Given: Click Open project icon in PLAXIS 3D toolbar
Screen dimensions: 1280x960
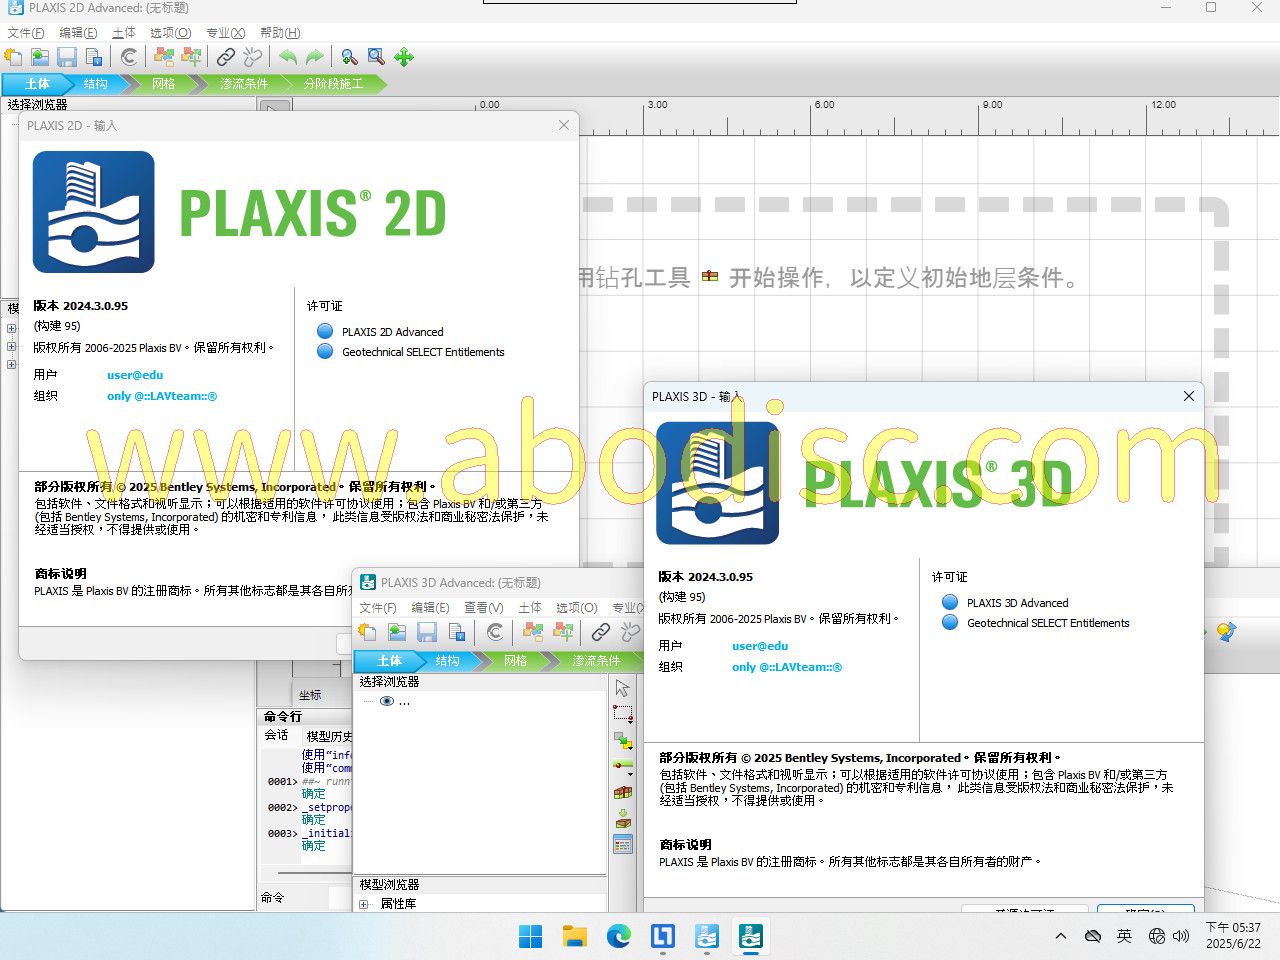Looking at the screenshot, I should tap(397, 632).
